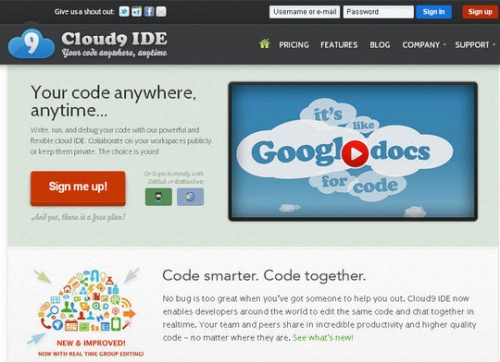Open the New & Improved cloud graphic
The image size is (500, 362).
[x=88, y=301]
